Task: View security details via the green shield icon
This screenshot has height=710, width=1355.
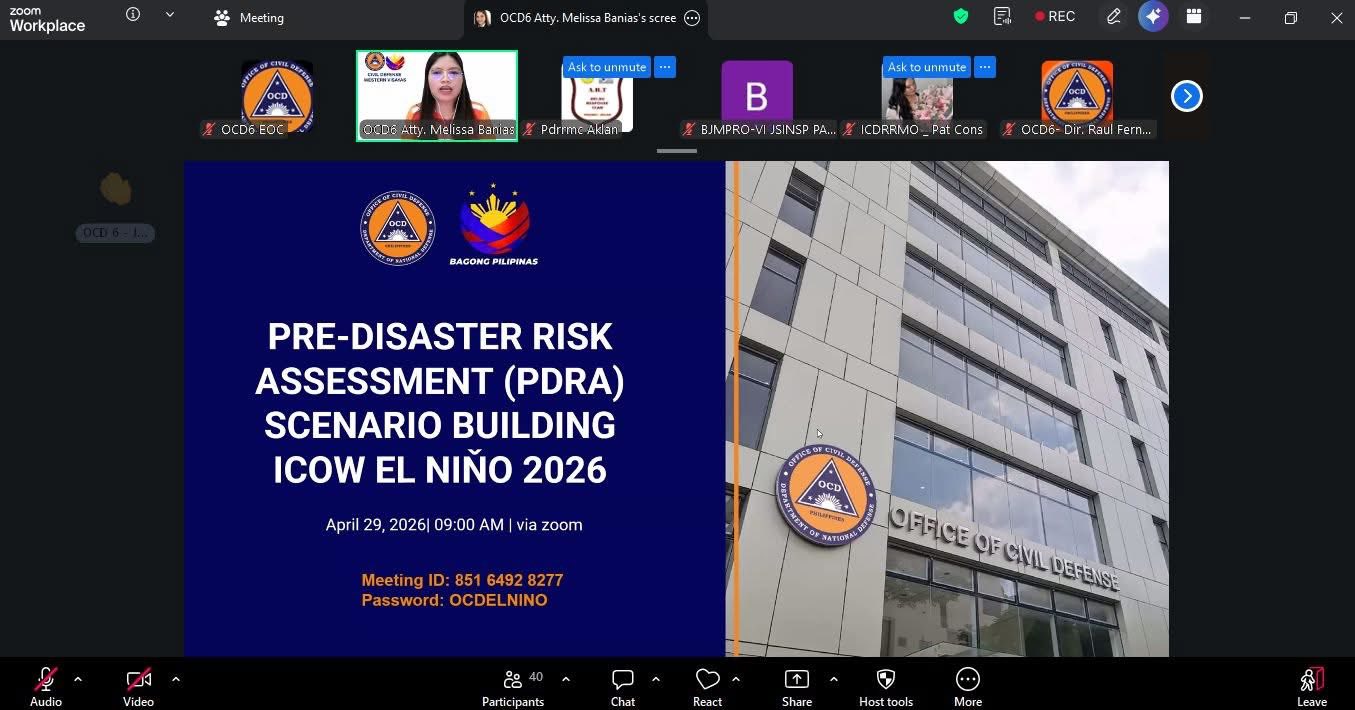Action: 960,17
